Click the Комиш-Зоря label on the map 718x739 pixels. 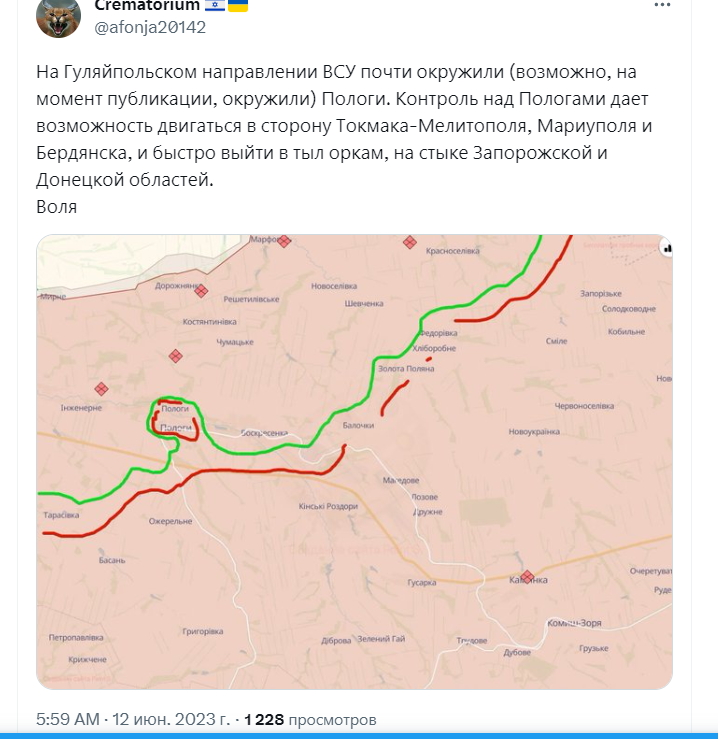[574, 623]
